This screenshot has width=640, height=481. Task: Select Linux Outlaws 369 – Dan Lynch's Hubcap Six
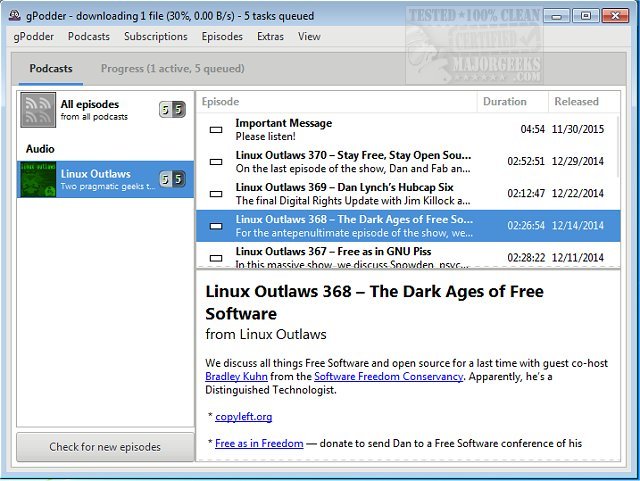[x=344, y=187]
